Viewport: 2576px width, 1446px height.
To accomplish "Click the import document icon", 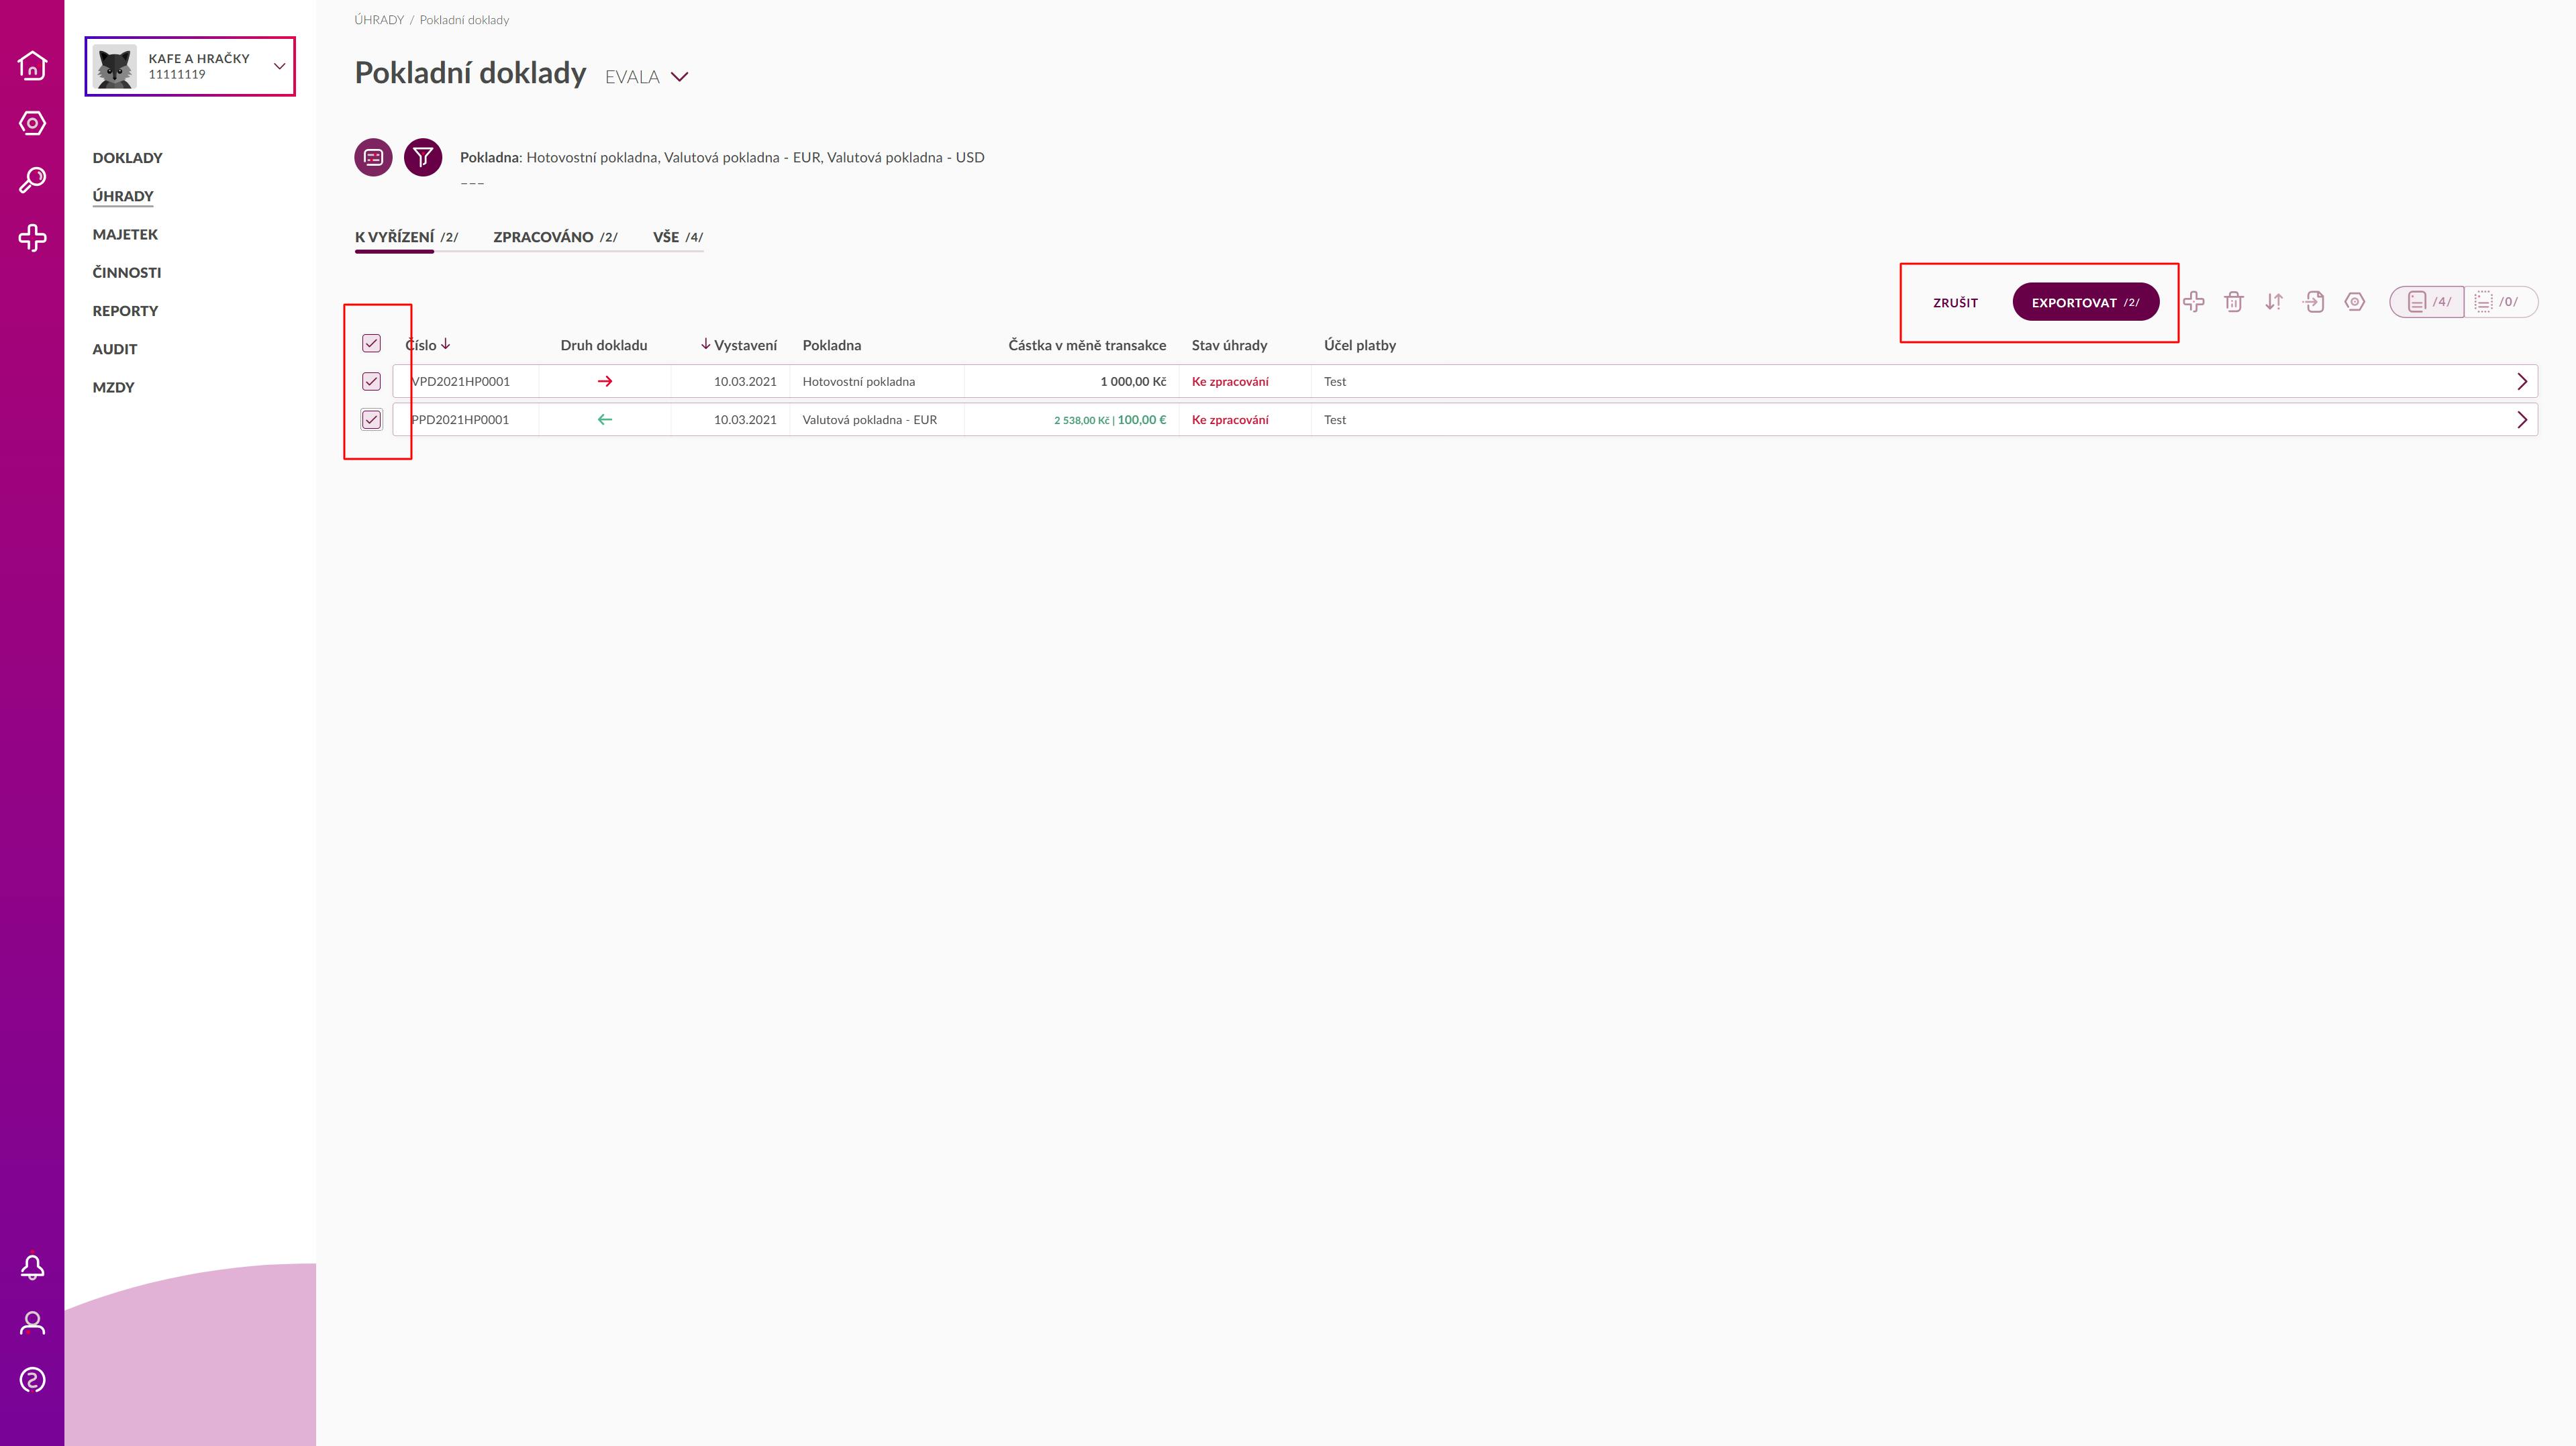I will [2314, 302].
